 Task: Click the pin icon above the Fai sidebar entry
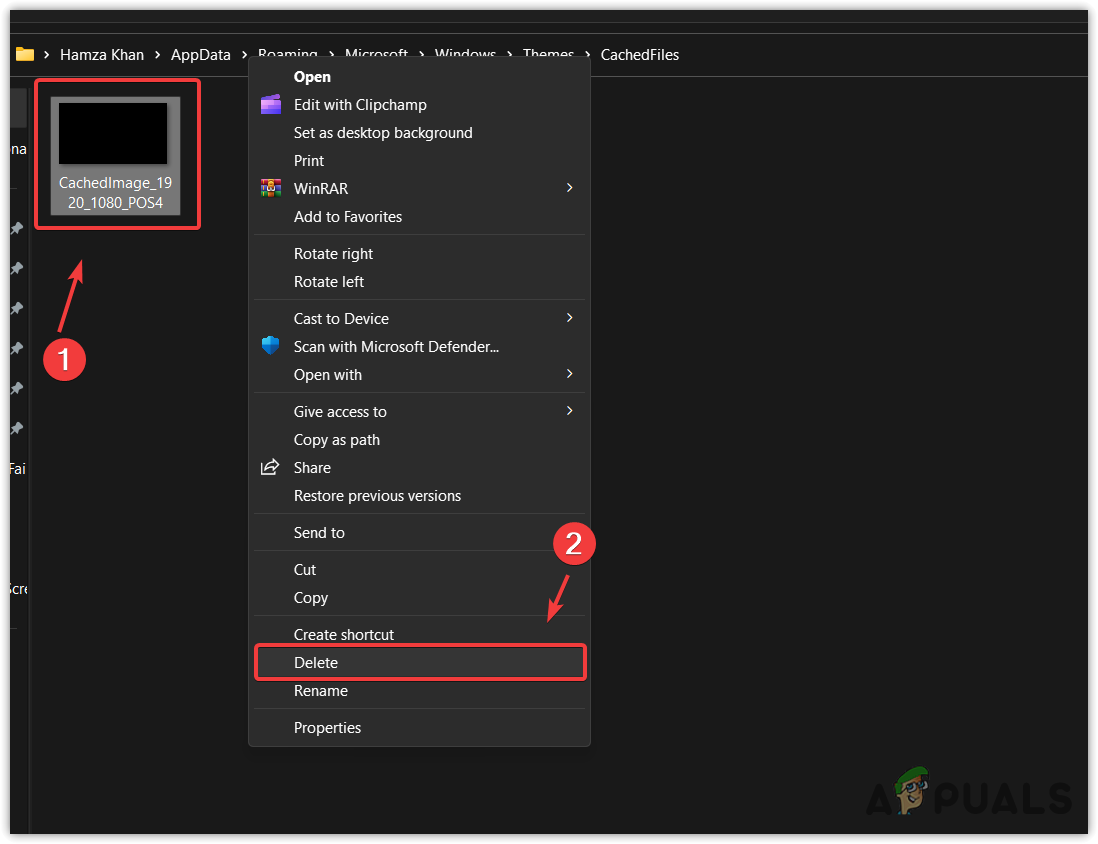[16, 428]
